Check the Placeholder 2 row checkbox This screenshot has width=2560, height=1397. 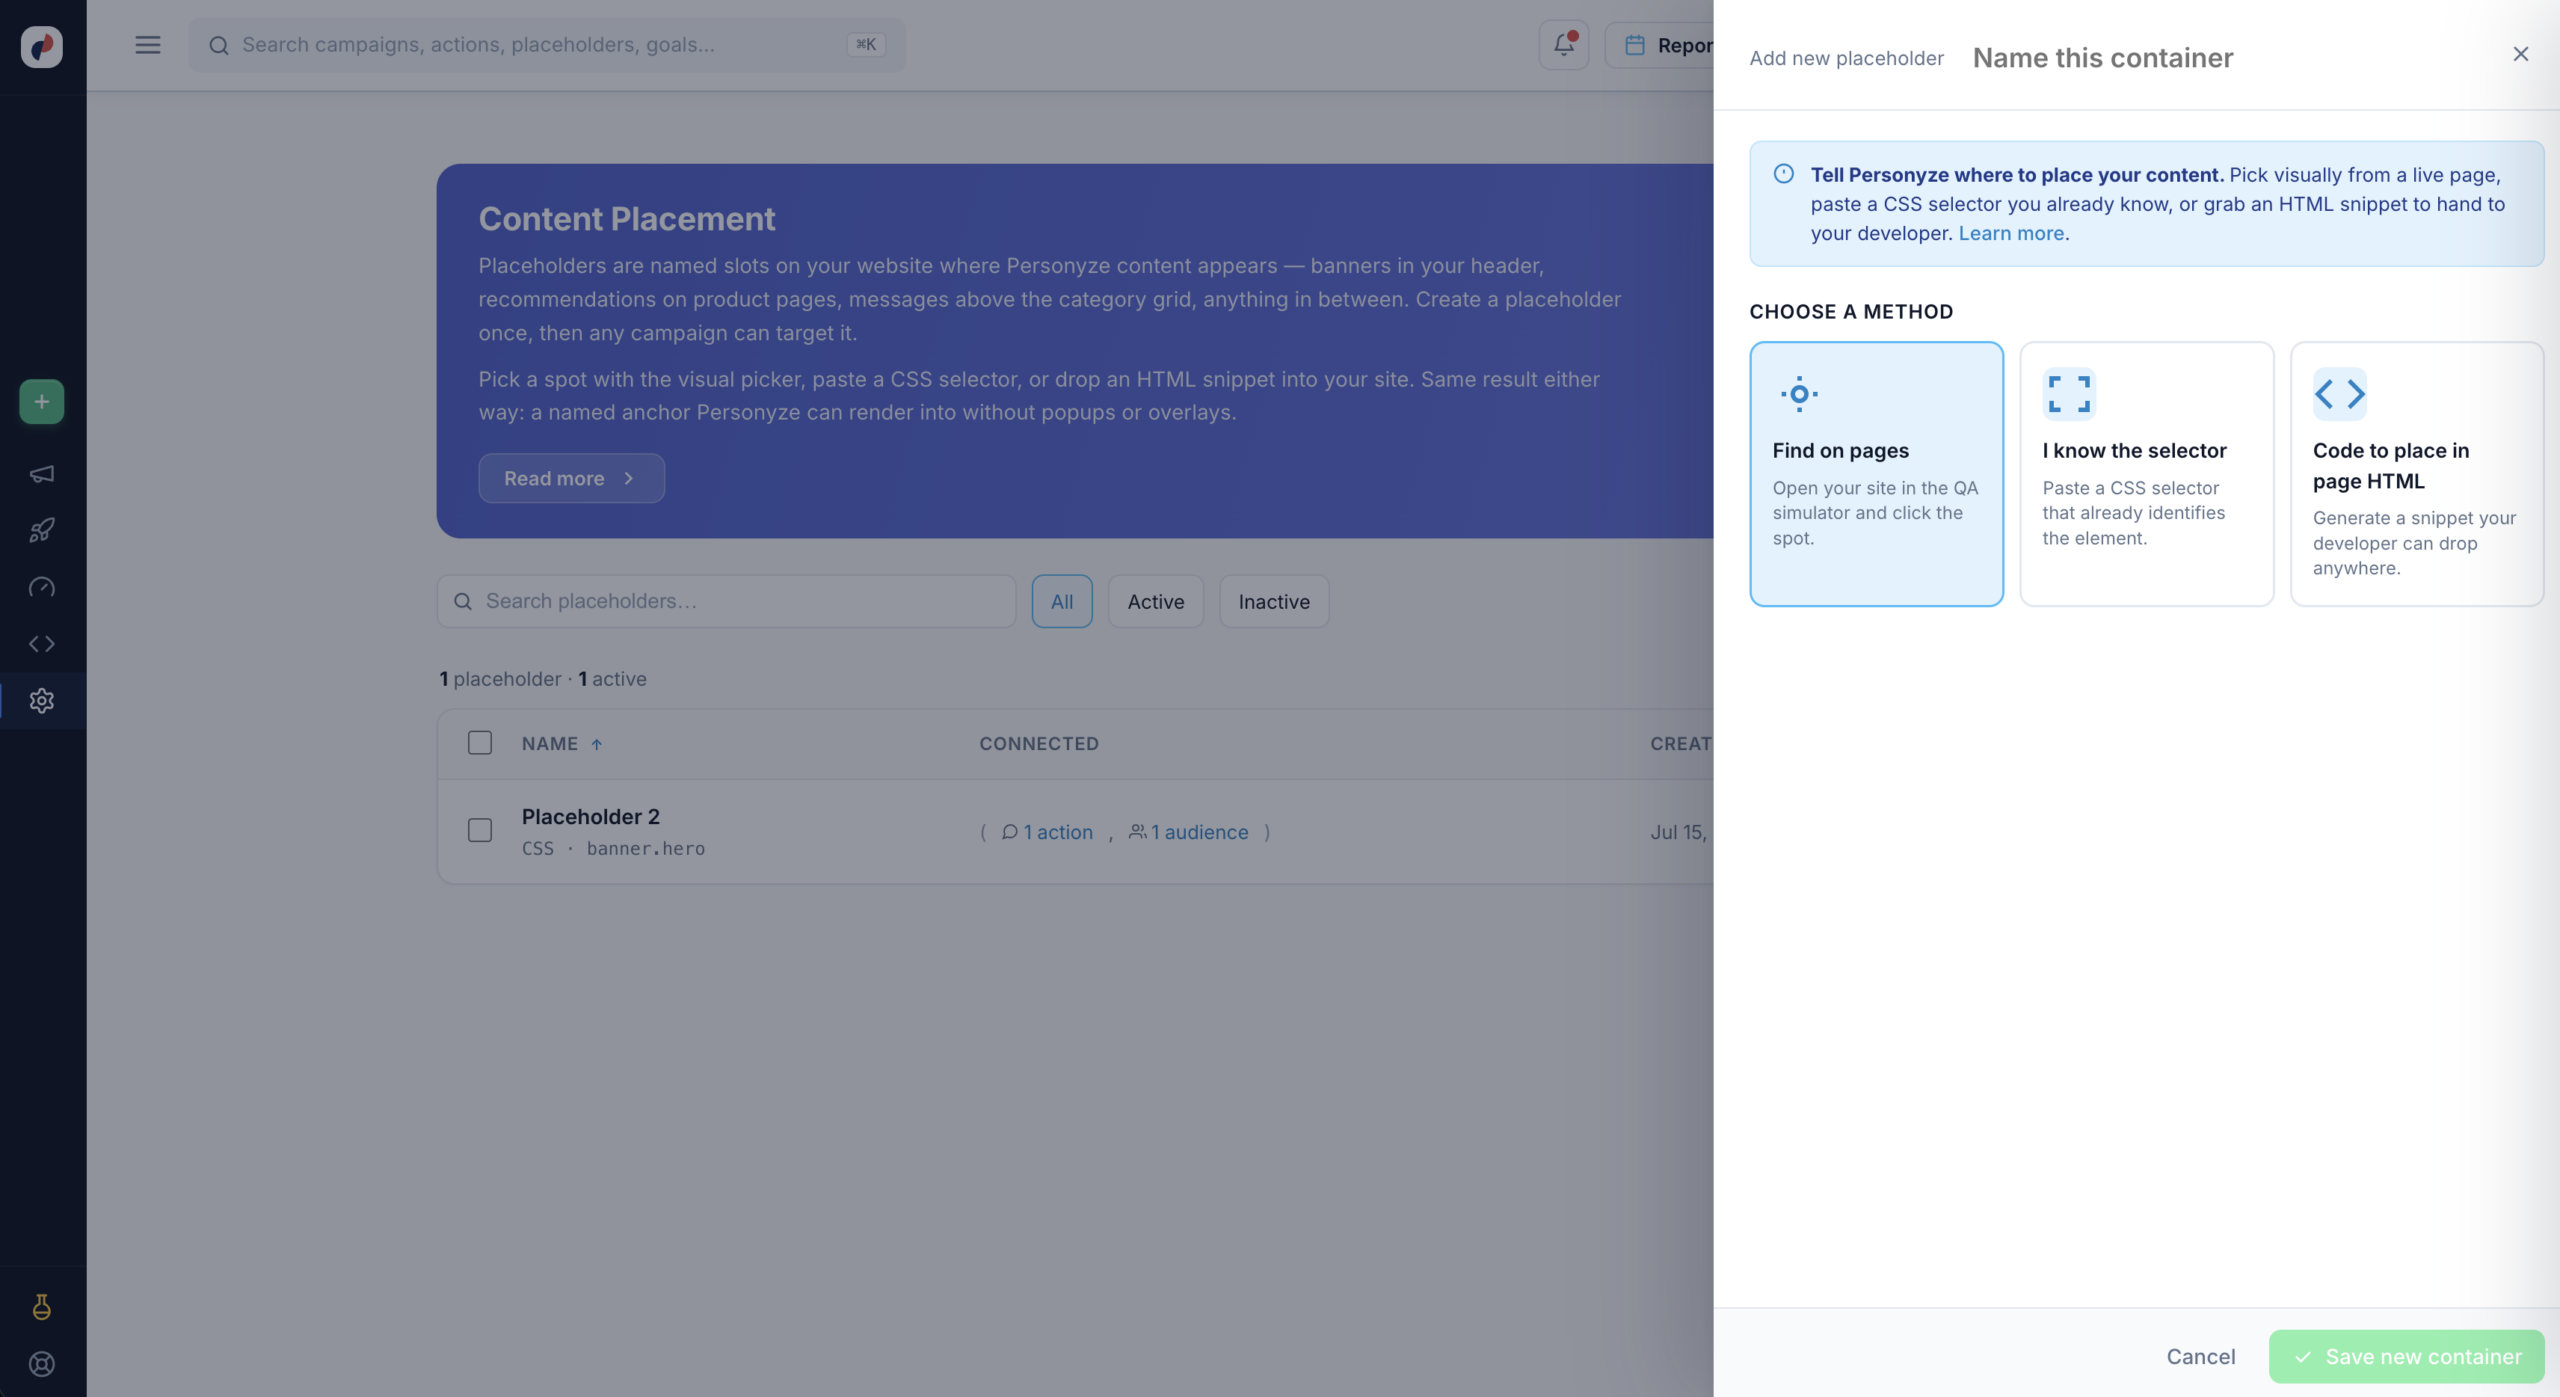tap(480, 830)
